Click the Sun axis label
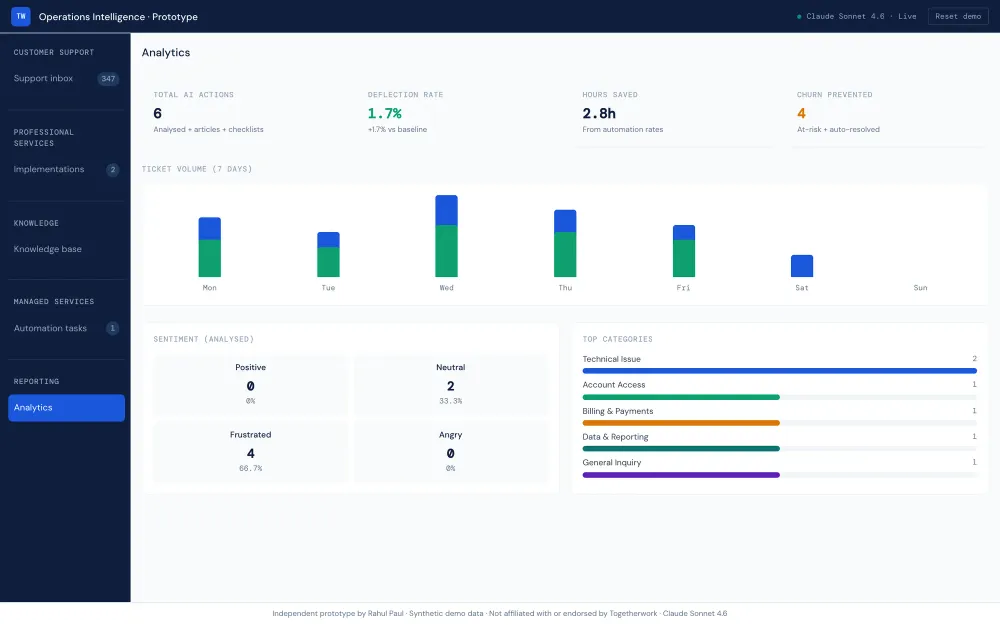Viewport: 1000px width, 625px height. click(x=920, y=288)
